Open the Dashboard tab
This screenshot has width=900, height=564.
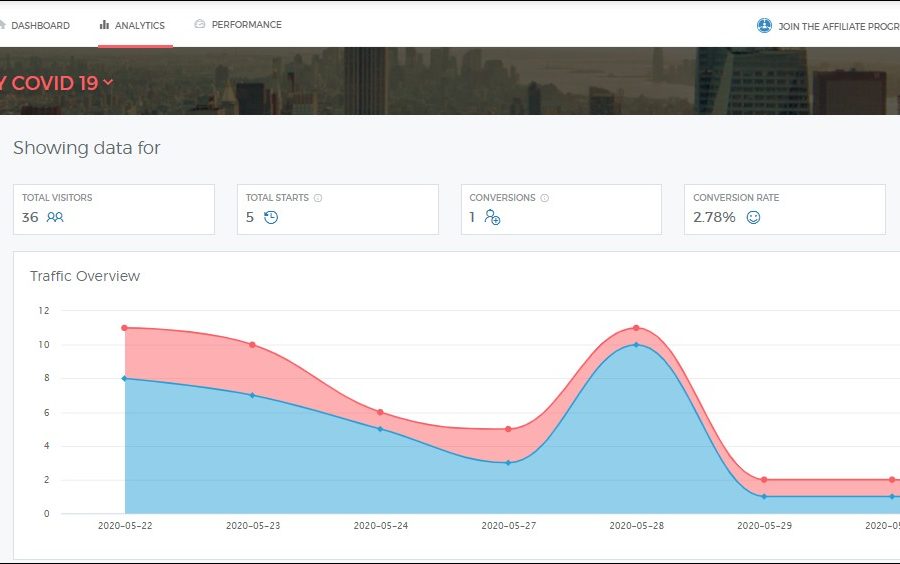pos(40,25)
